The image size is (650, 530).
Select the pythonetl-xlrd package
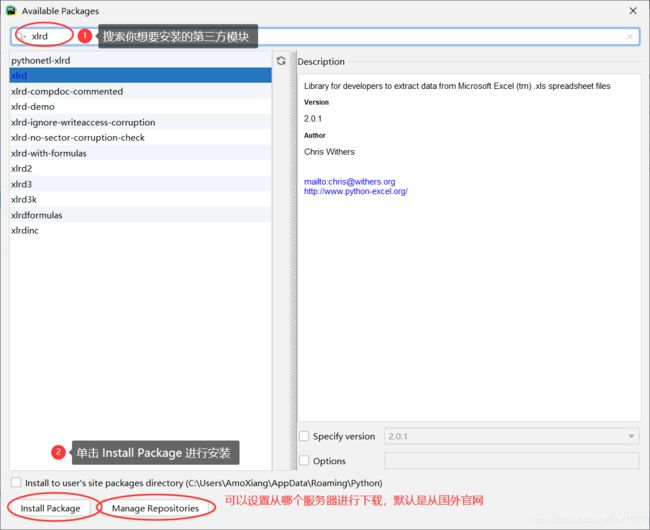coord(141,60)
